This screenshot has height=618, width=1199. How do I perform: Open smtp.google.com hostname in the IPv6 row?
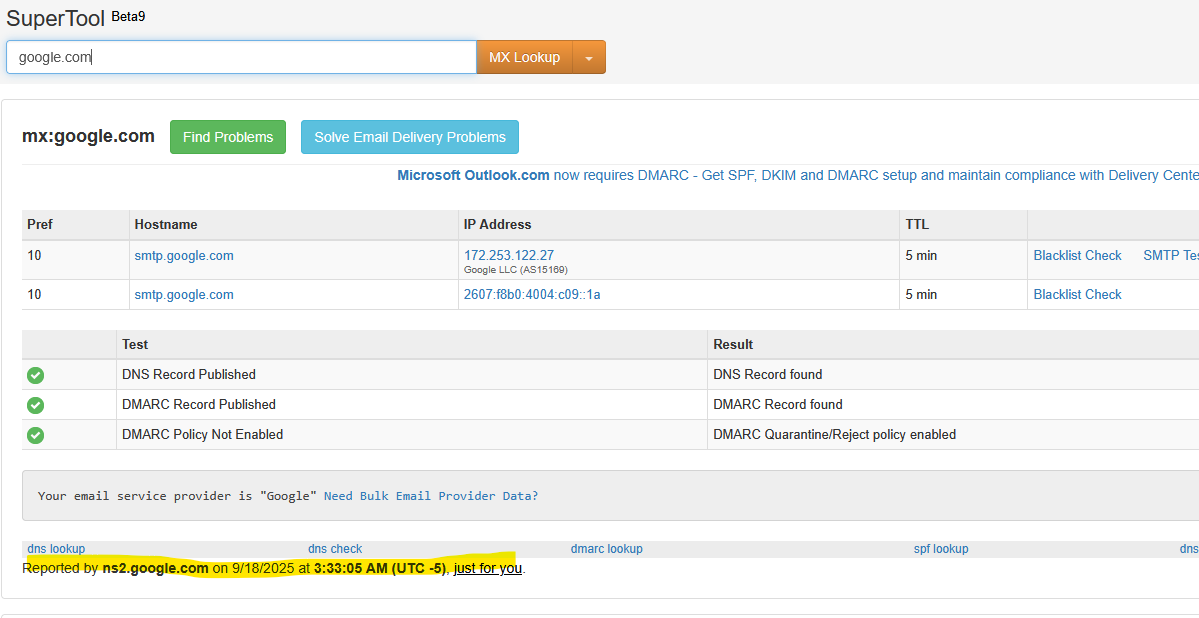coord(184,294)
